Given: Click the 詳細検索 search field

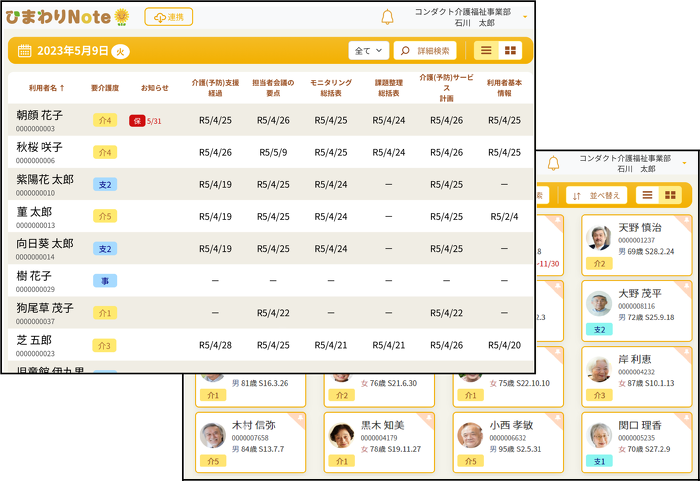Looking at the screenshot, I should pyautogui.click(x=428, y=51).
